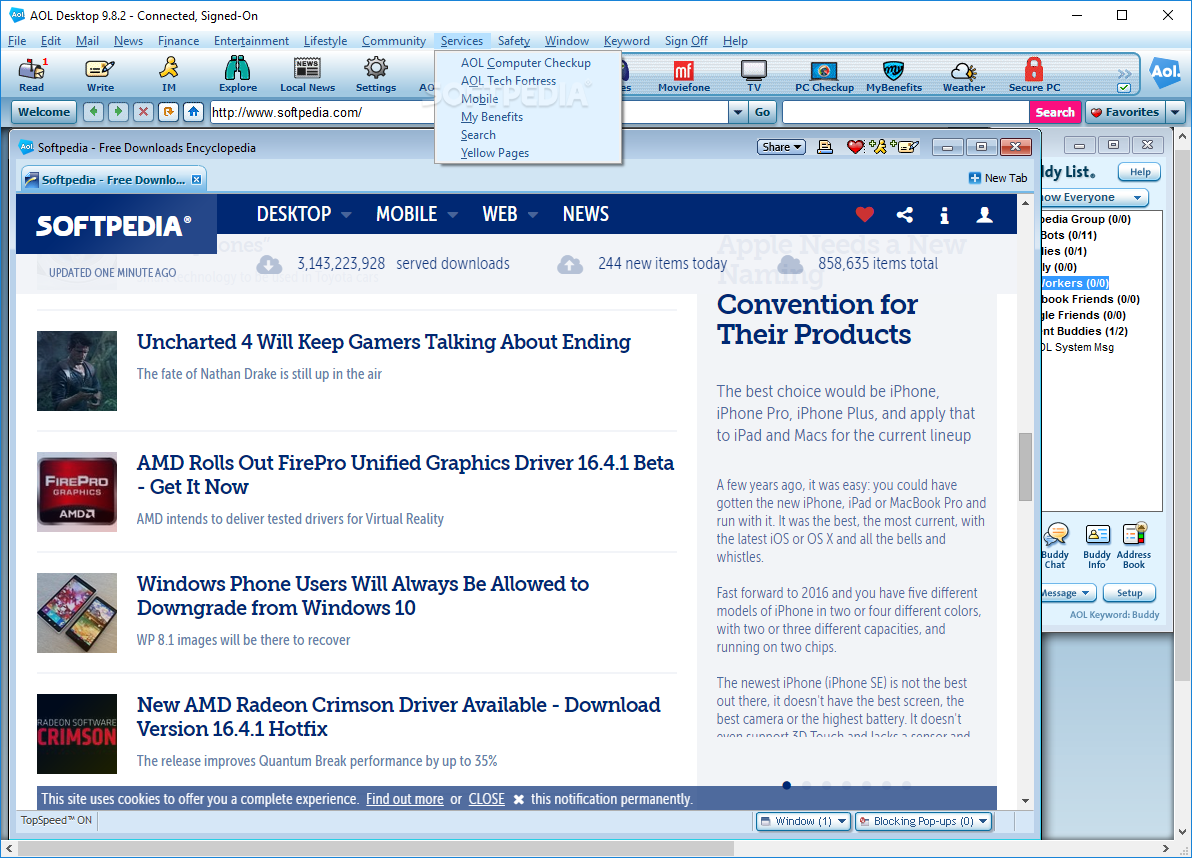
Task: Click the FirePro Graphics article thumbnail
Action: pyautogui.click(x=77, y=492)
